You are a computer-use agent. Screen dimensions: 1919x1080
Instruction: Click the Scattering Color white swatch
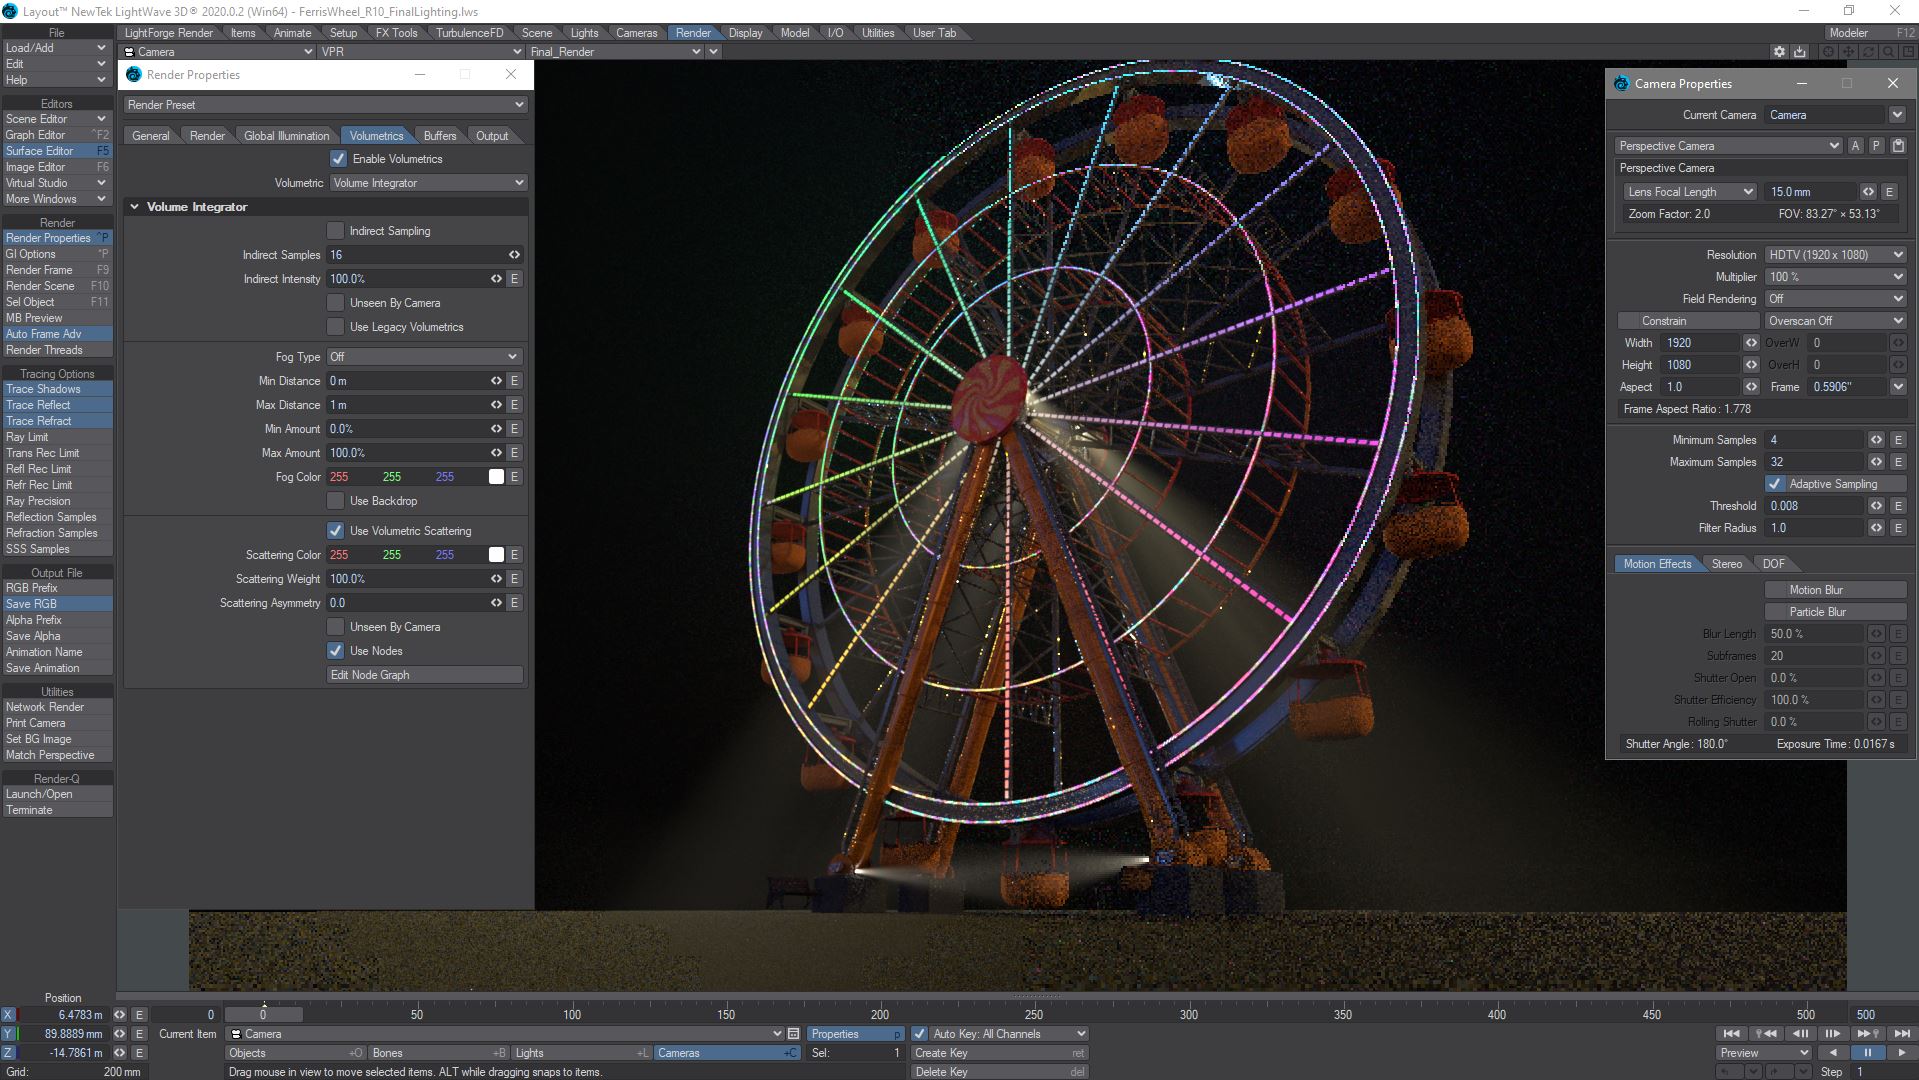click(x=496, y=555)
